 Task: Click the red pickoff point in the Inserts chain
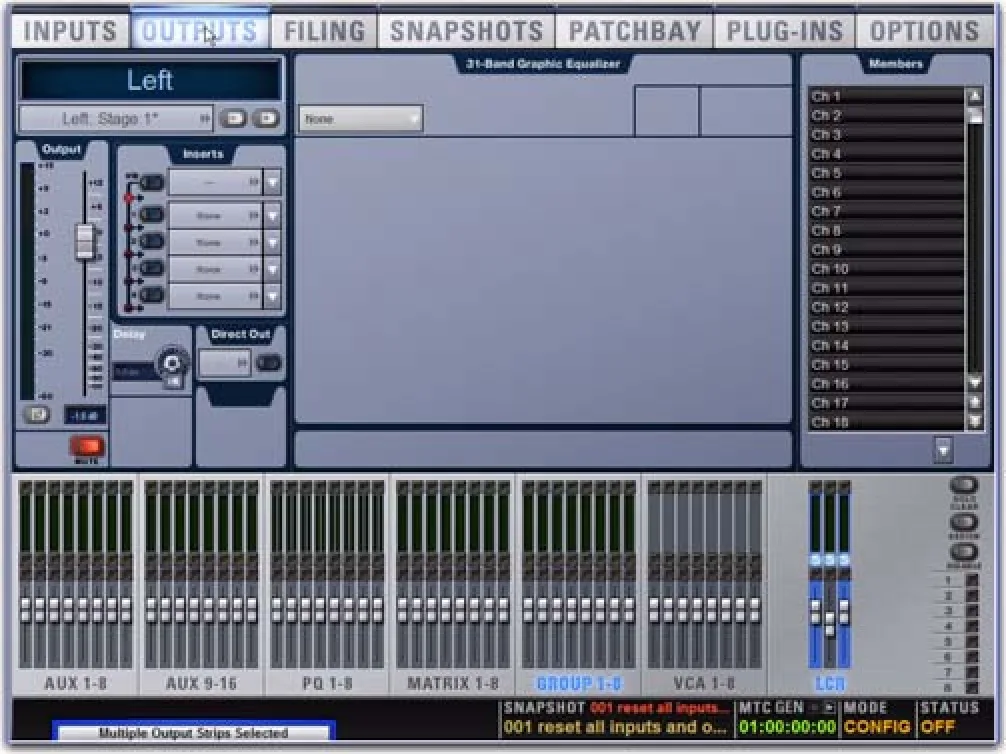click(129, 198)
